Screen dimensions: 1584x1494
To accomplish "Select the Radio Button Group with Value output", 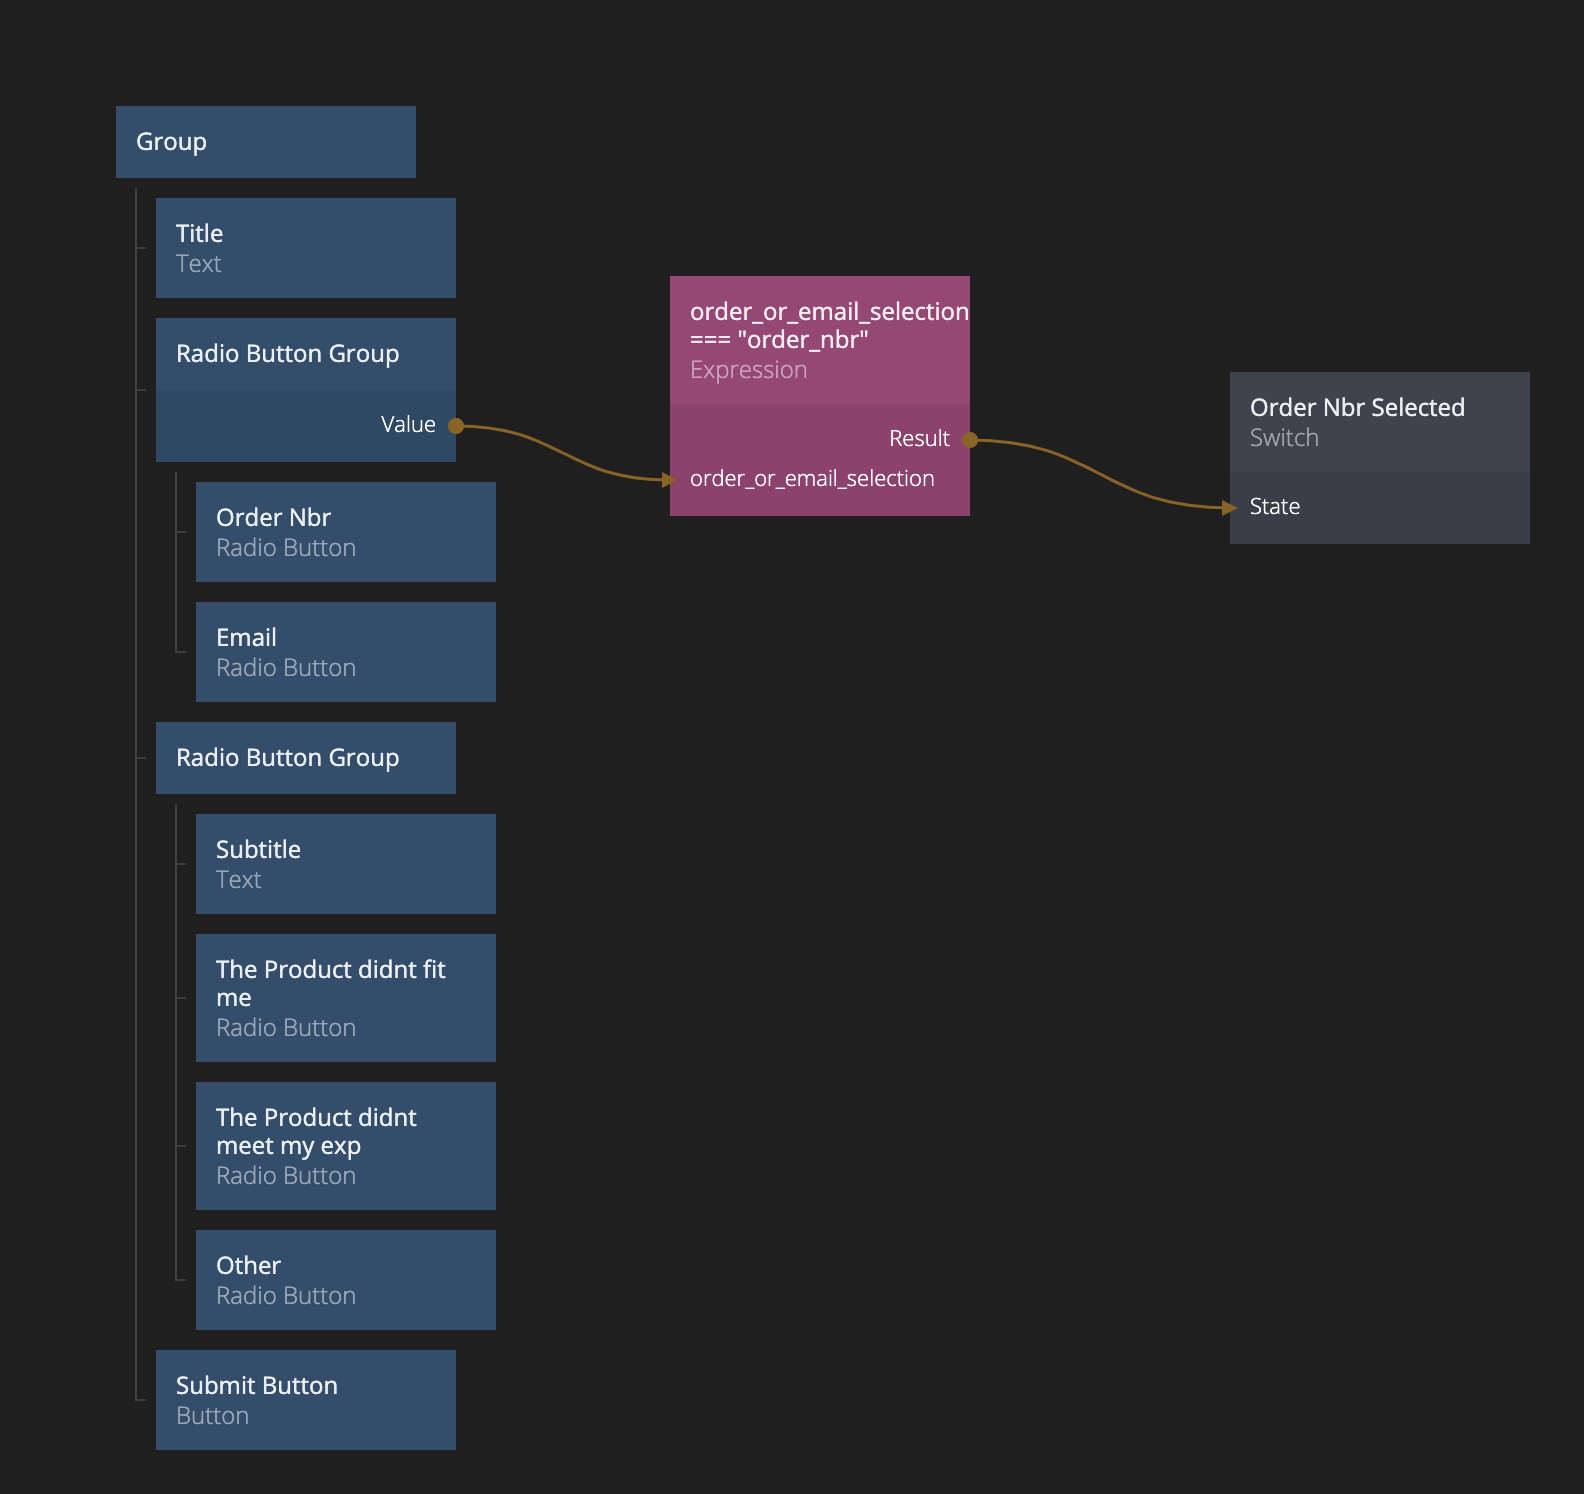I will point(305,354).
